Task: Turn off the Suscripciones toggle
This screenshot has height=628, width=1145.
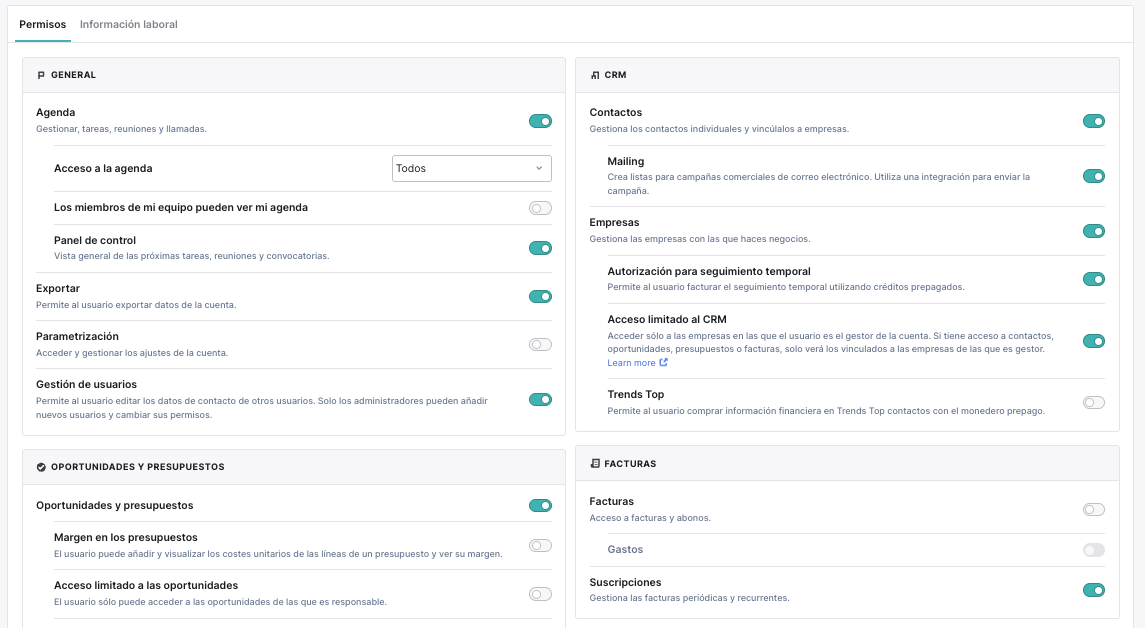Action: [1094, 590]
